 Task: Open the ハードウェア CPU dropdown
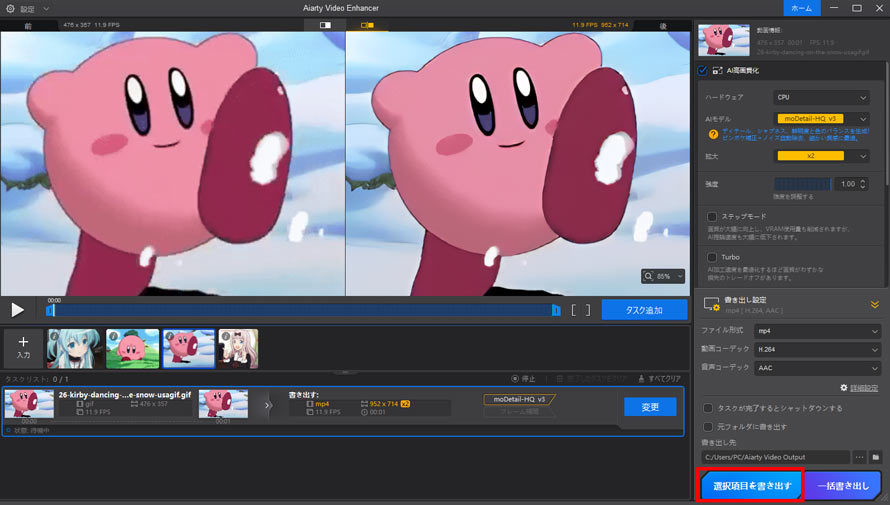[821, 98]
